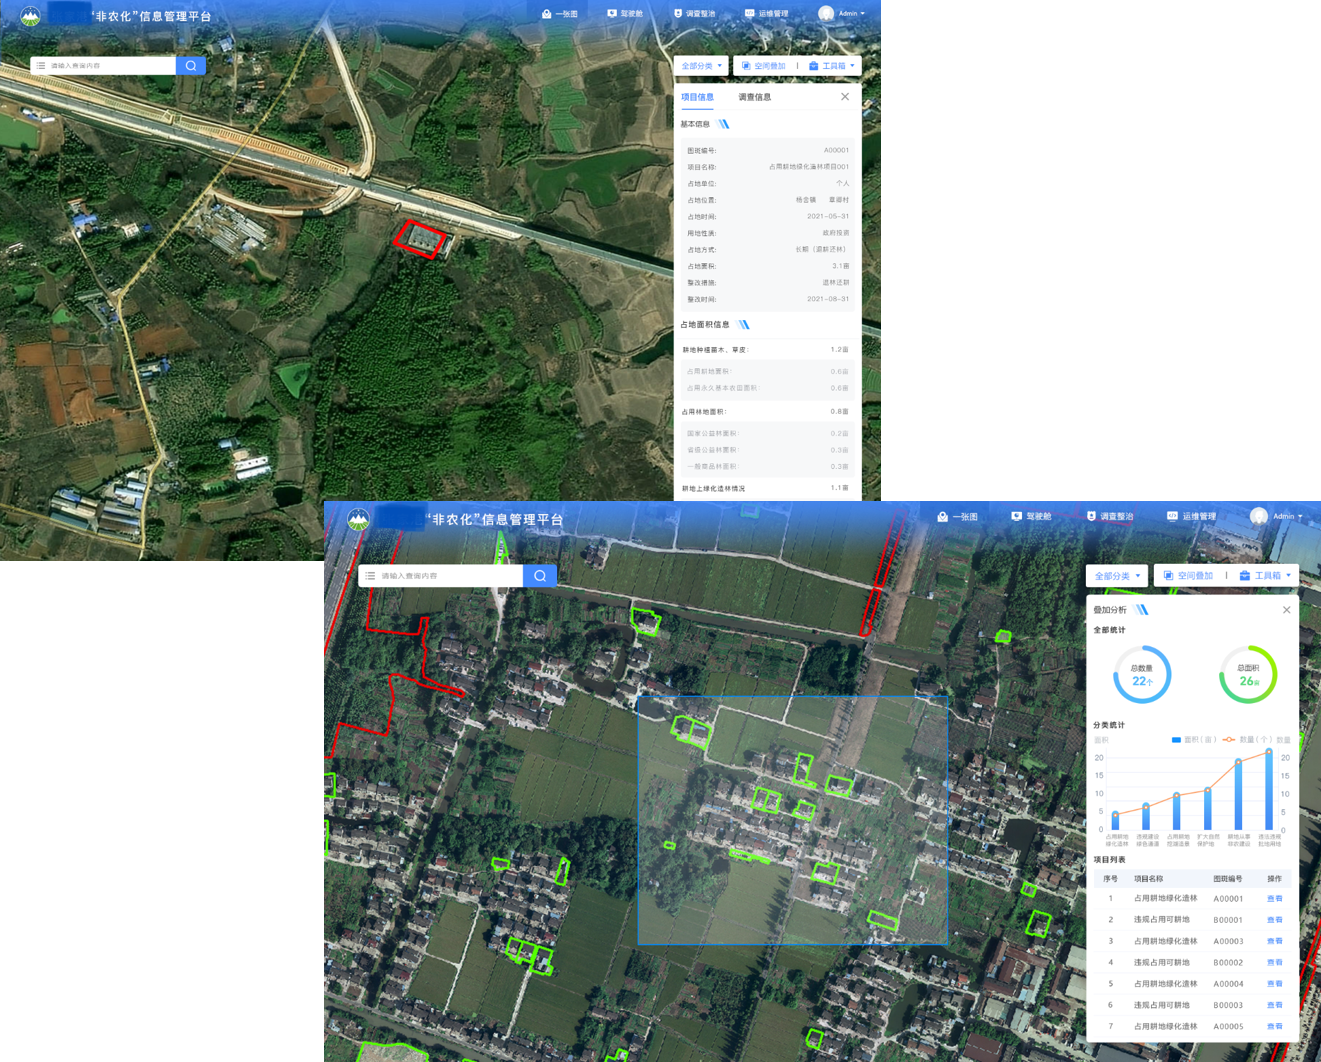
Task: Click 查看 for project B00002
Action: click(x=1274, y=963)
